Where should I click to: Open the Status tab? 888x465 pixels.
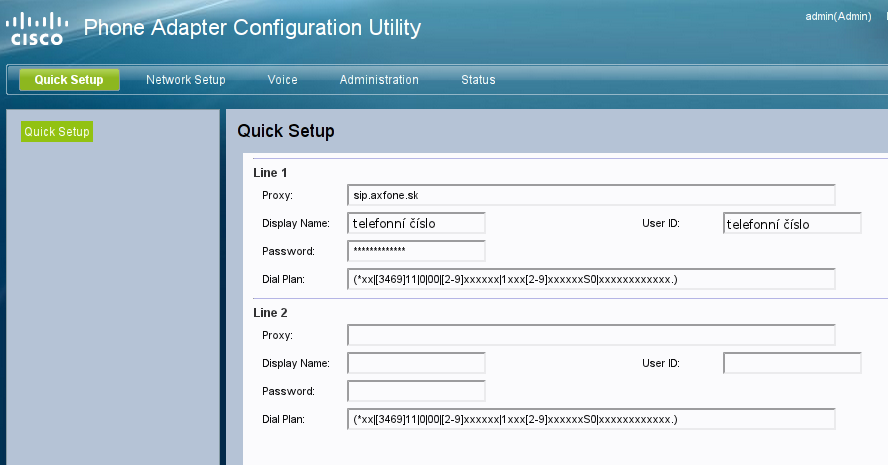click(x=478, y=80)
